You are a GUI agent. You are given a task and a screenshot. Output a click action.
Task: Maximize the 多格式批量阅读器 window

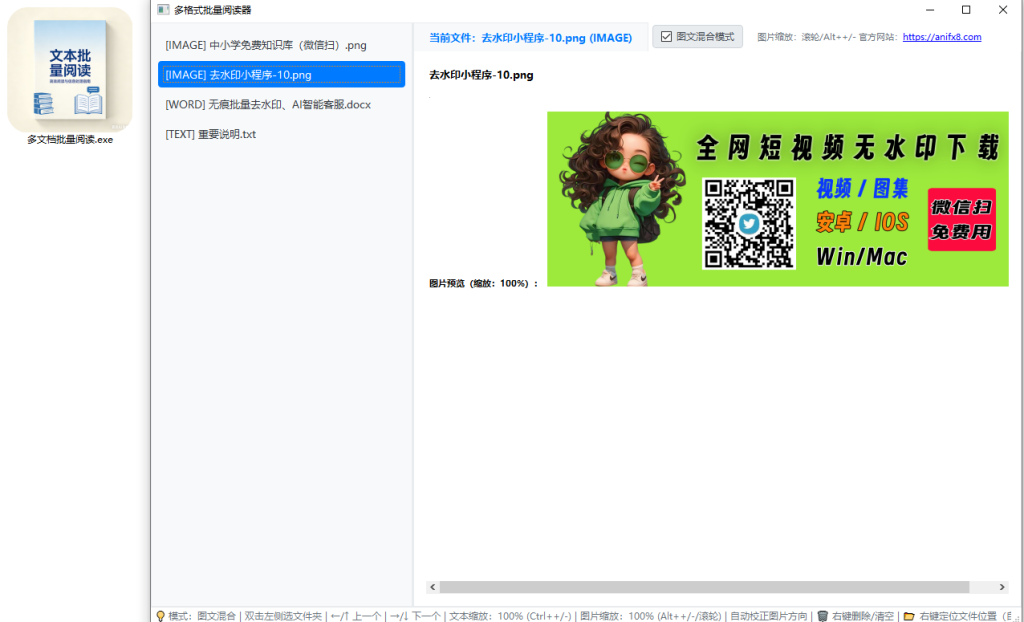pyautogui.click(x=965, y=10)
